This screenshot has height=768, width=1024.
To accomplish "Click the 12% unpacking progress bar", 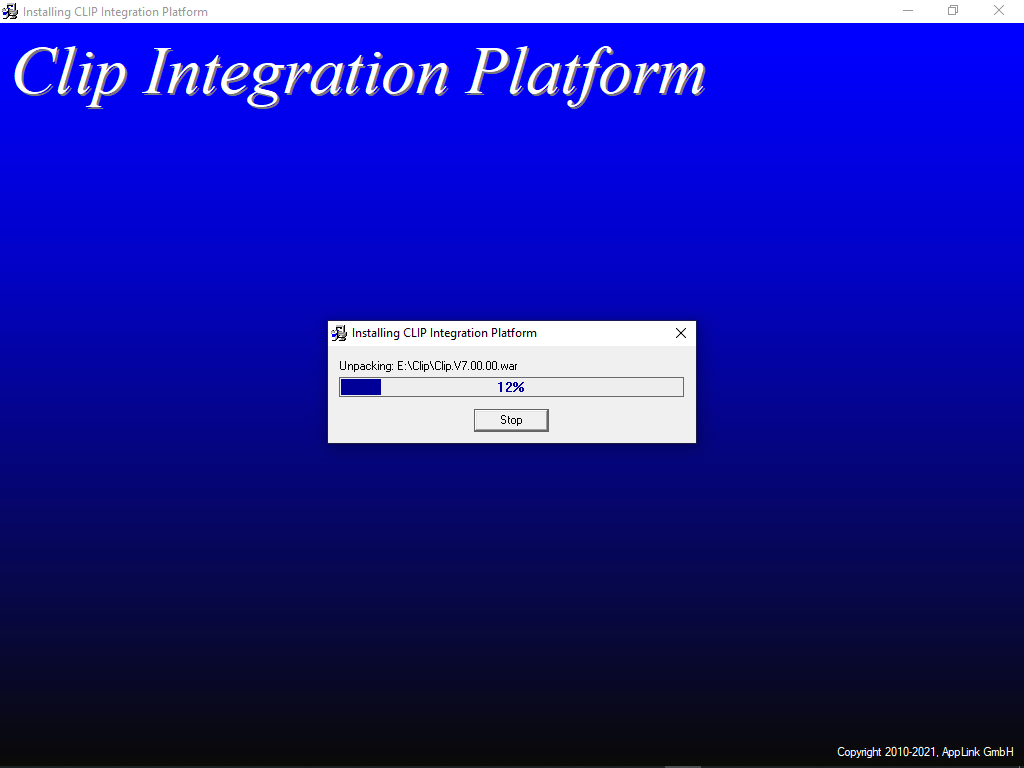I will 511,387.
